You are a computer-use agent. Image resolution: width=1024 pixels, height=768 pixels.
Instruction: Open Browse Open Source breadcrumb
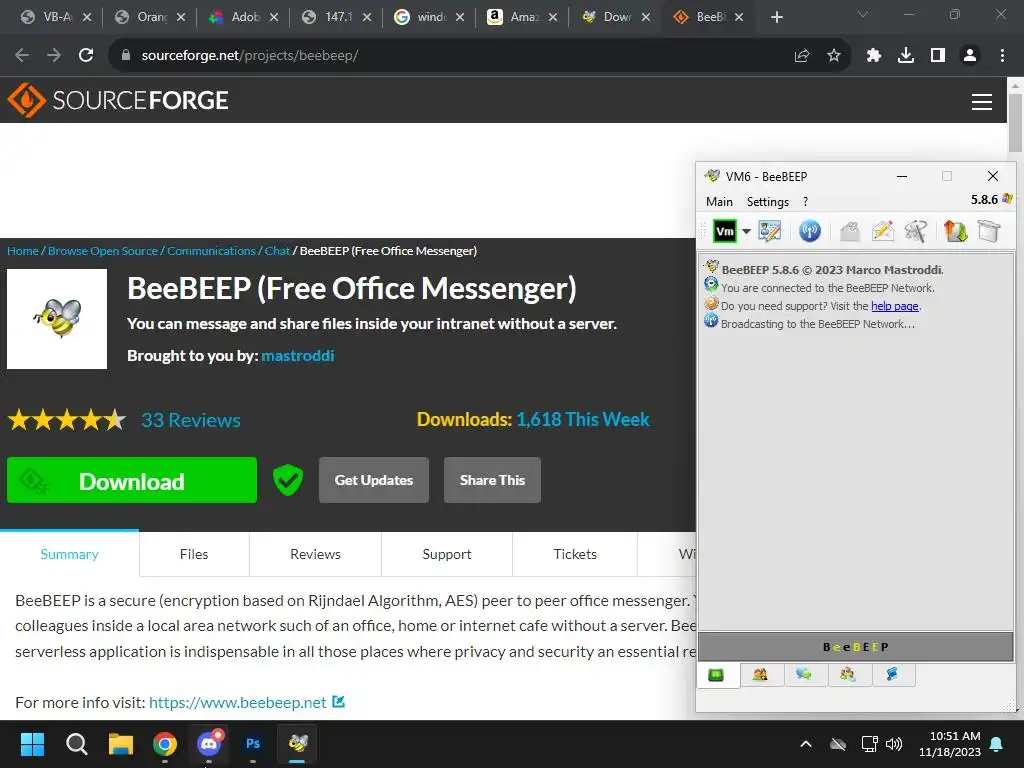[103, 251]
